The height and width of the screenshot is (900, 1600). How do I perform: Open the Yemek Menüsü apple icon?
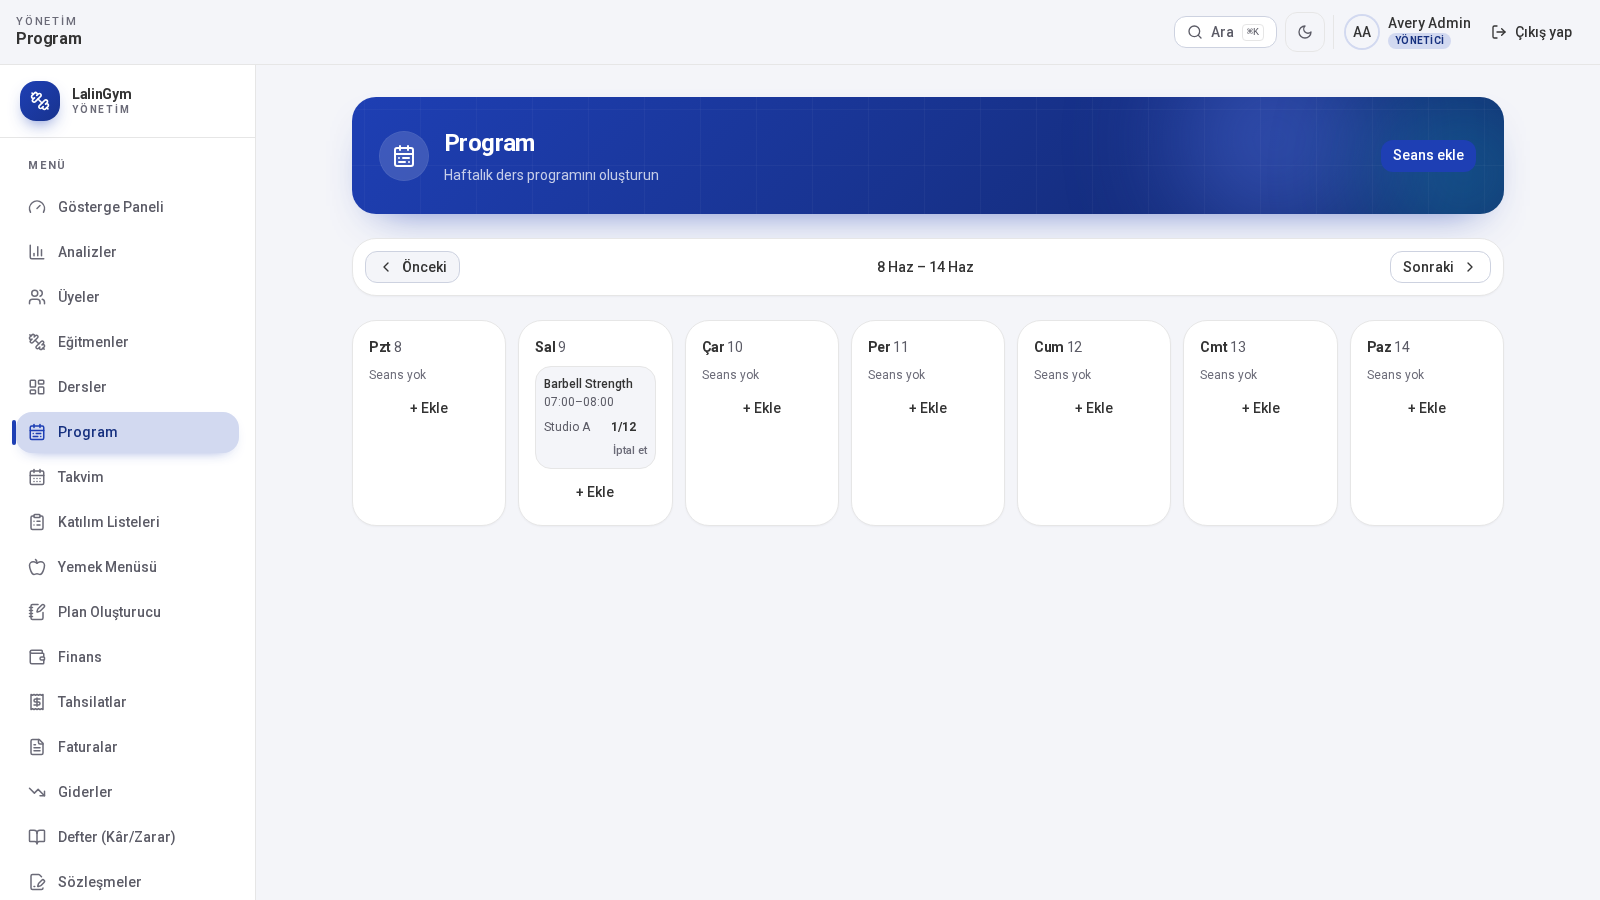[37, 567]
